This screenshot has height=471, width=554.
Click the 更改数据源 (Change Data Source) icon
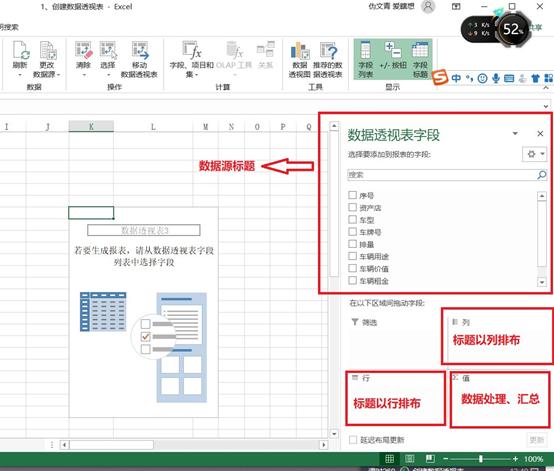[x=48, y=50]
